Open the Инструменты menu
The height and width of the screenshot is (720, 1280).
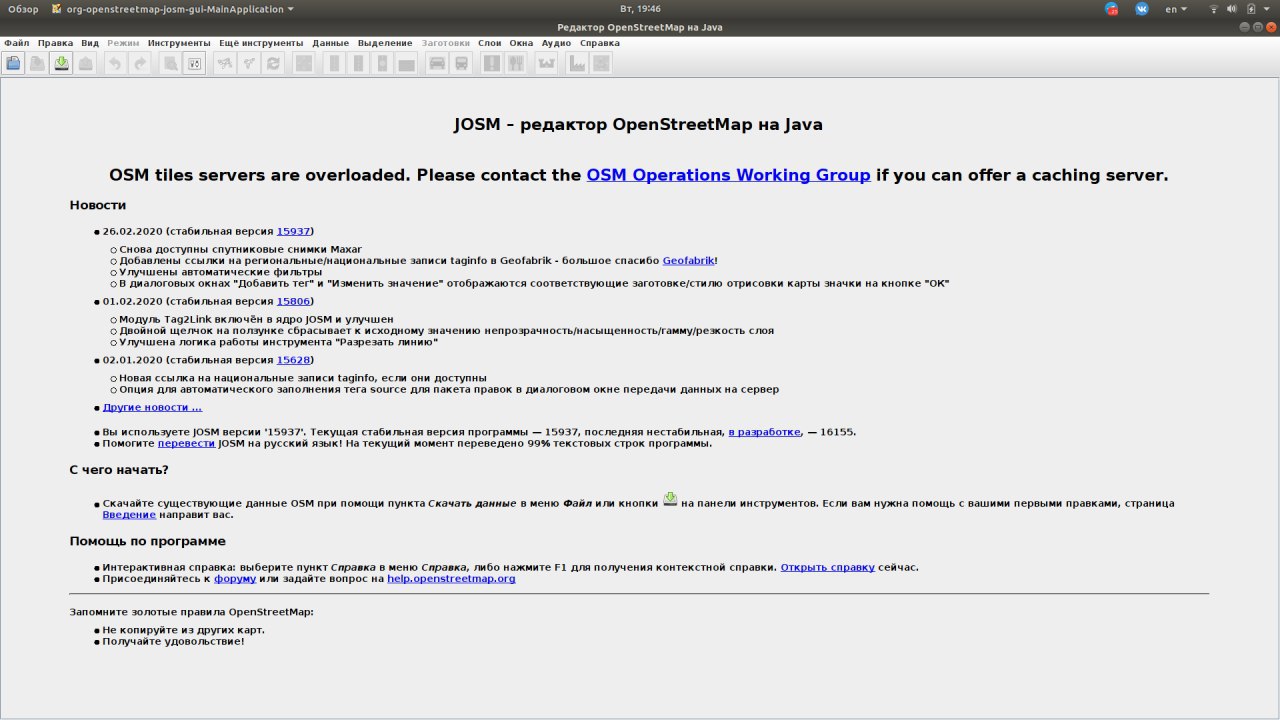point(179,43)
